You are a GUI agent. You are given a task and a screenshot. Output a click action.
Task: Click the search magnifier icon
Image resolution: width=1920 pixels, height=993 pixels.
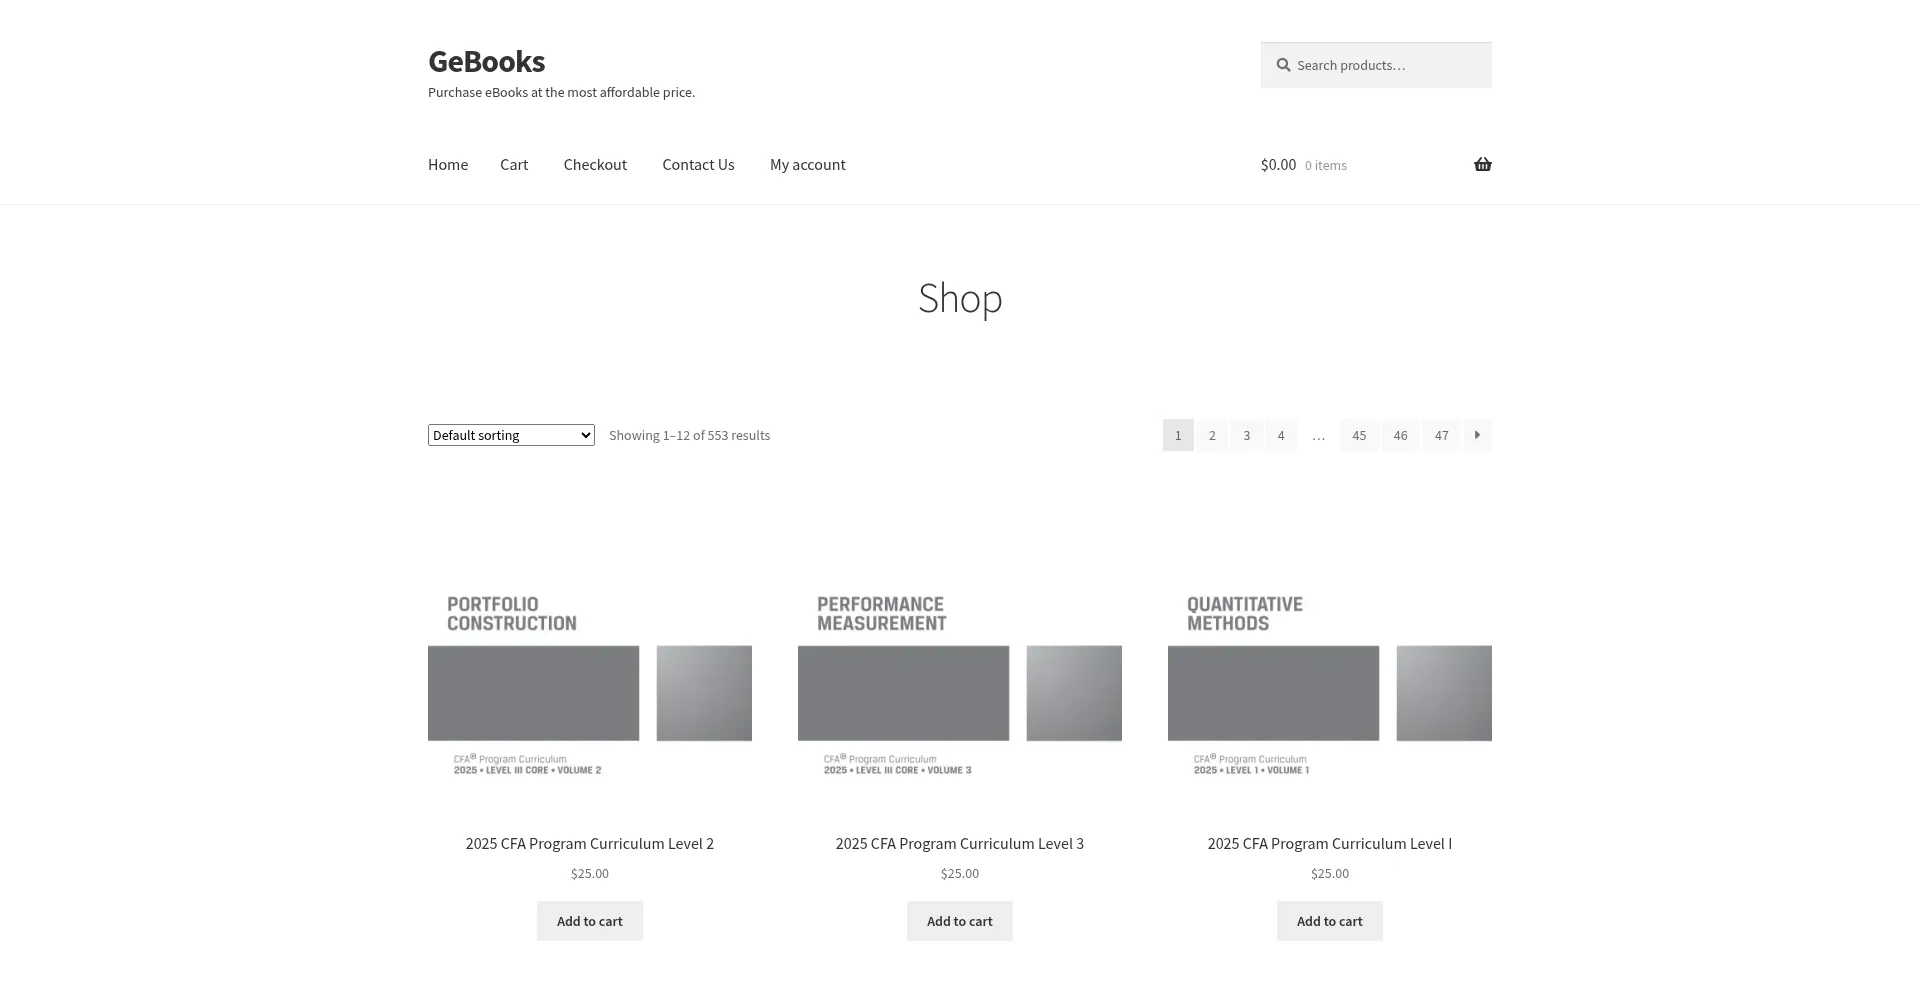1283,66
